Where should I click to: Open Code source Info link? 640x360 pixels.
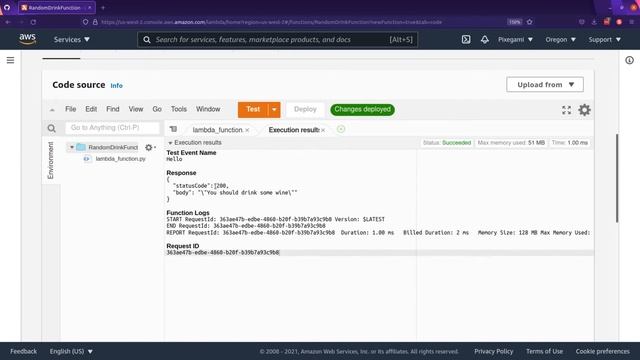[x=116, y=85]
